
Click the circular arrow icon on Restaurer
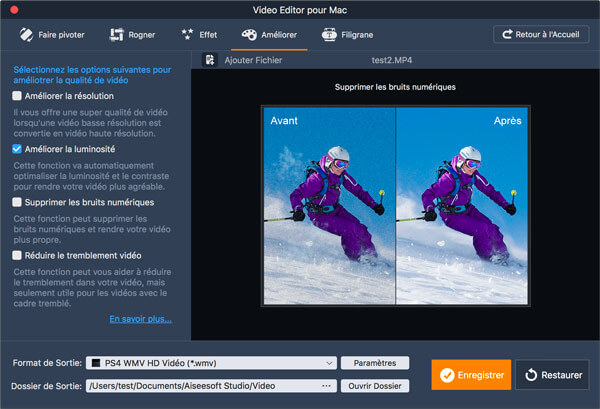[x=531, y=375]
